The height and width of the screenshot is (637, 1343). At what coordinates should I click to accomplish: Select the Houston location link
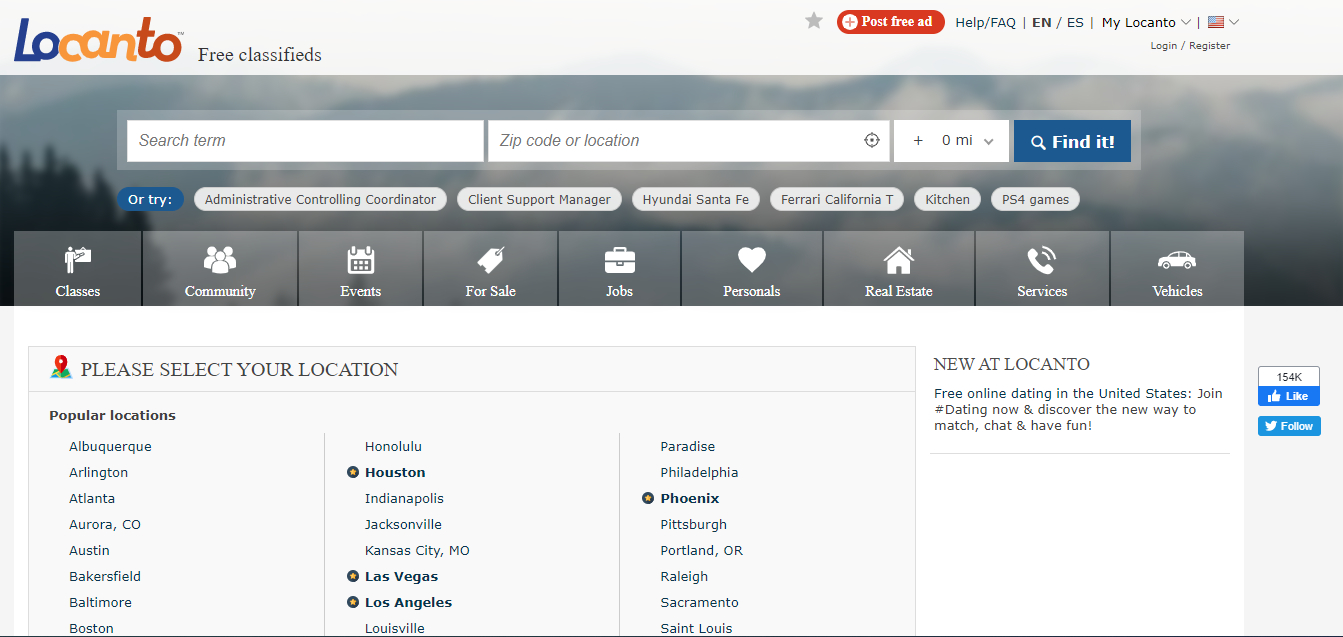tap(395, 472)
